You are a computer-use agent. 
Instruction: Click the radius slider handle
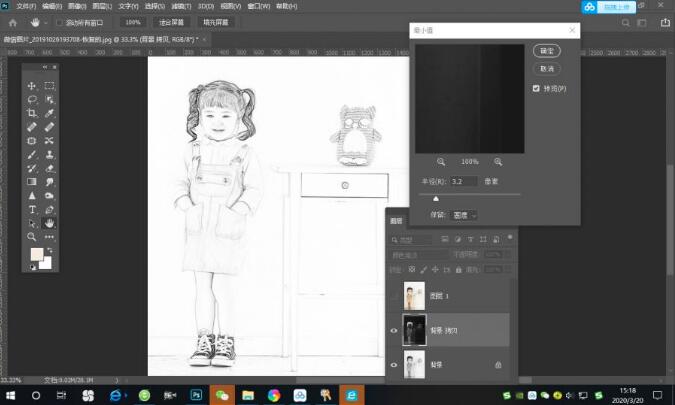(x=436, y=198)
